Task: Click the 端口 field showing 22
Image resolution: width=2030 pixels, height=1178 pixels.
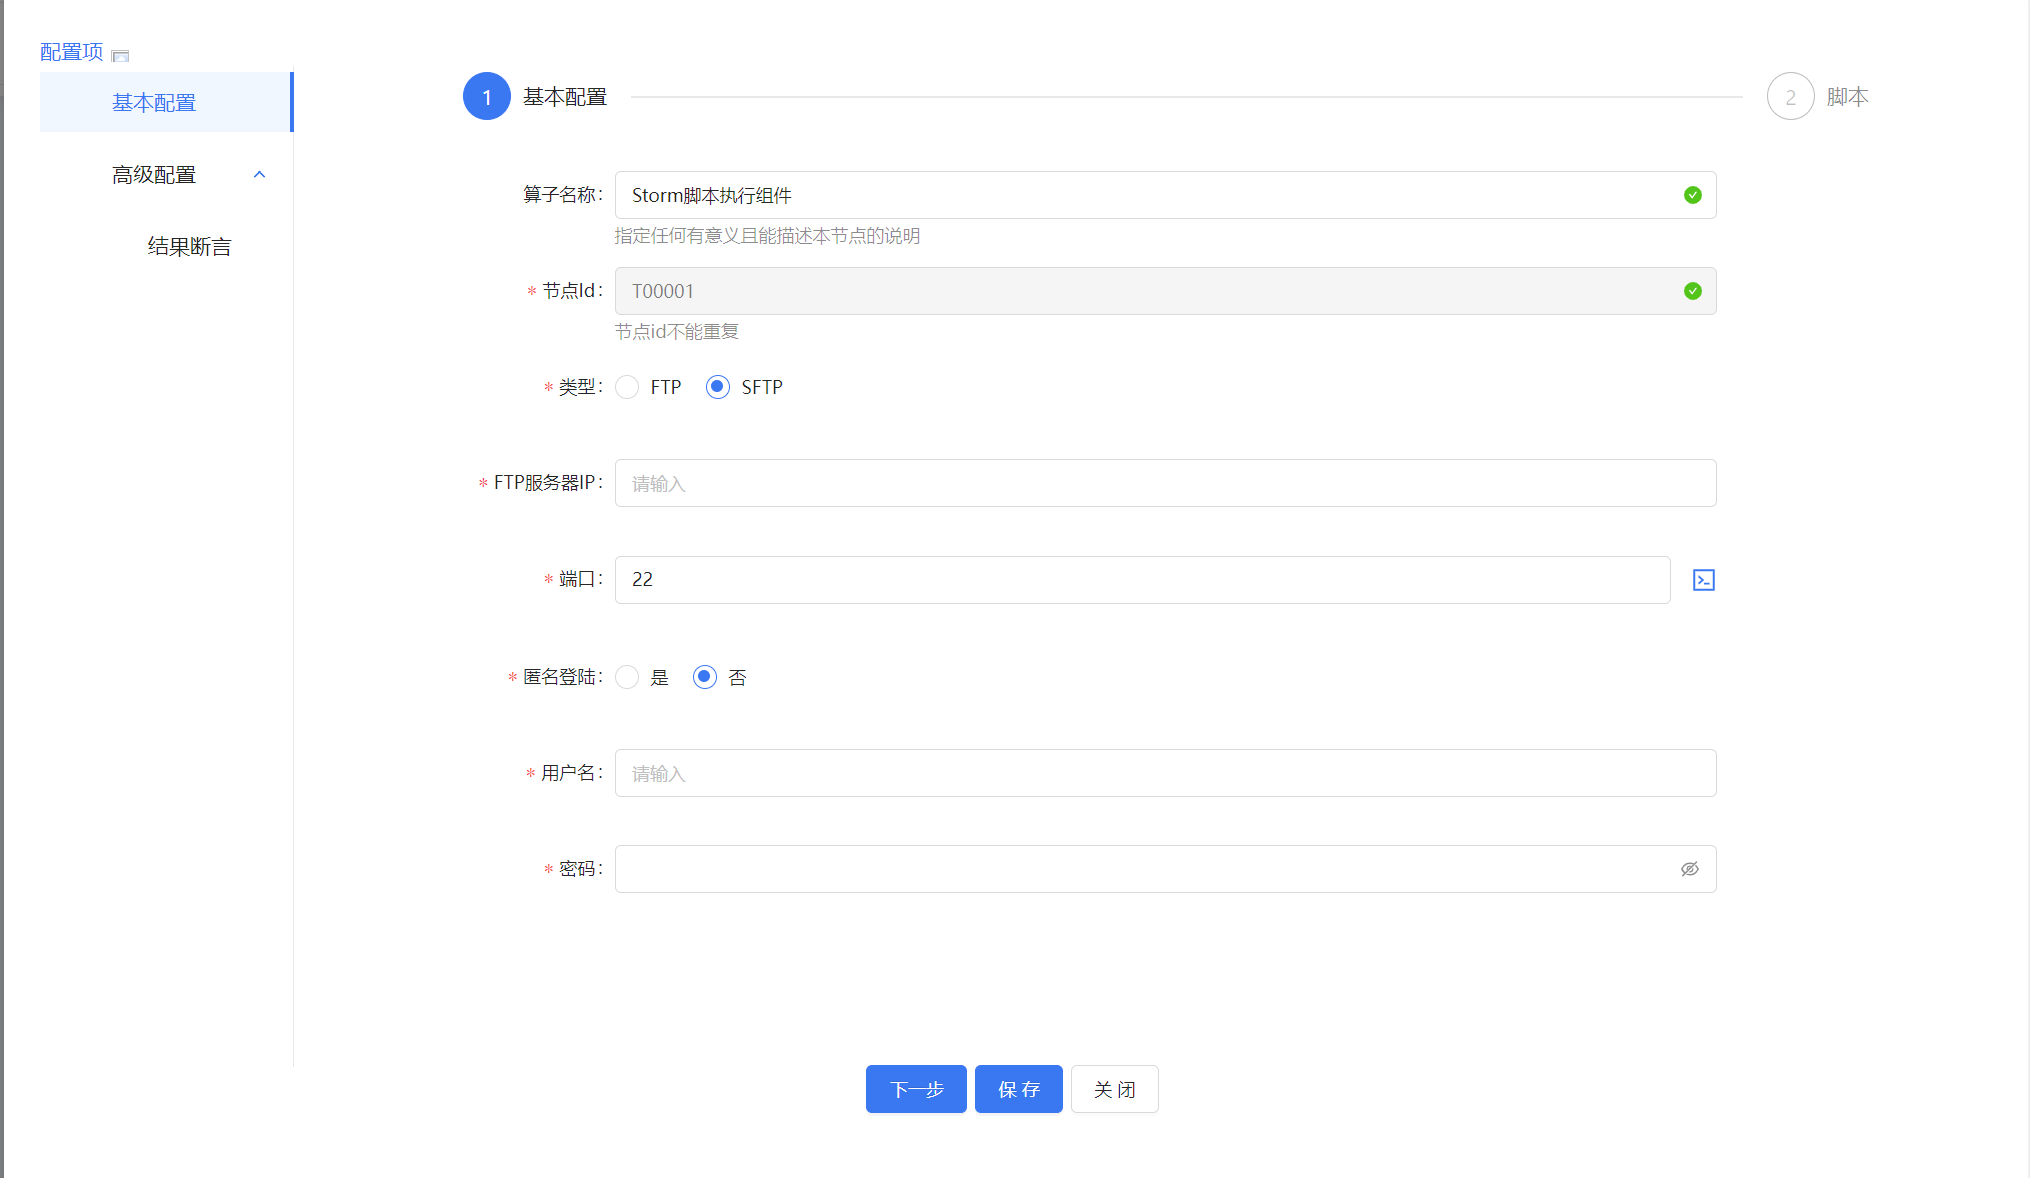Action: (1142, 580)
